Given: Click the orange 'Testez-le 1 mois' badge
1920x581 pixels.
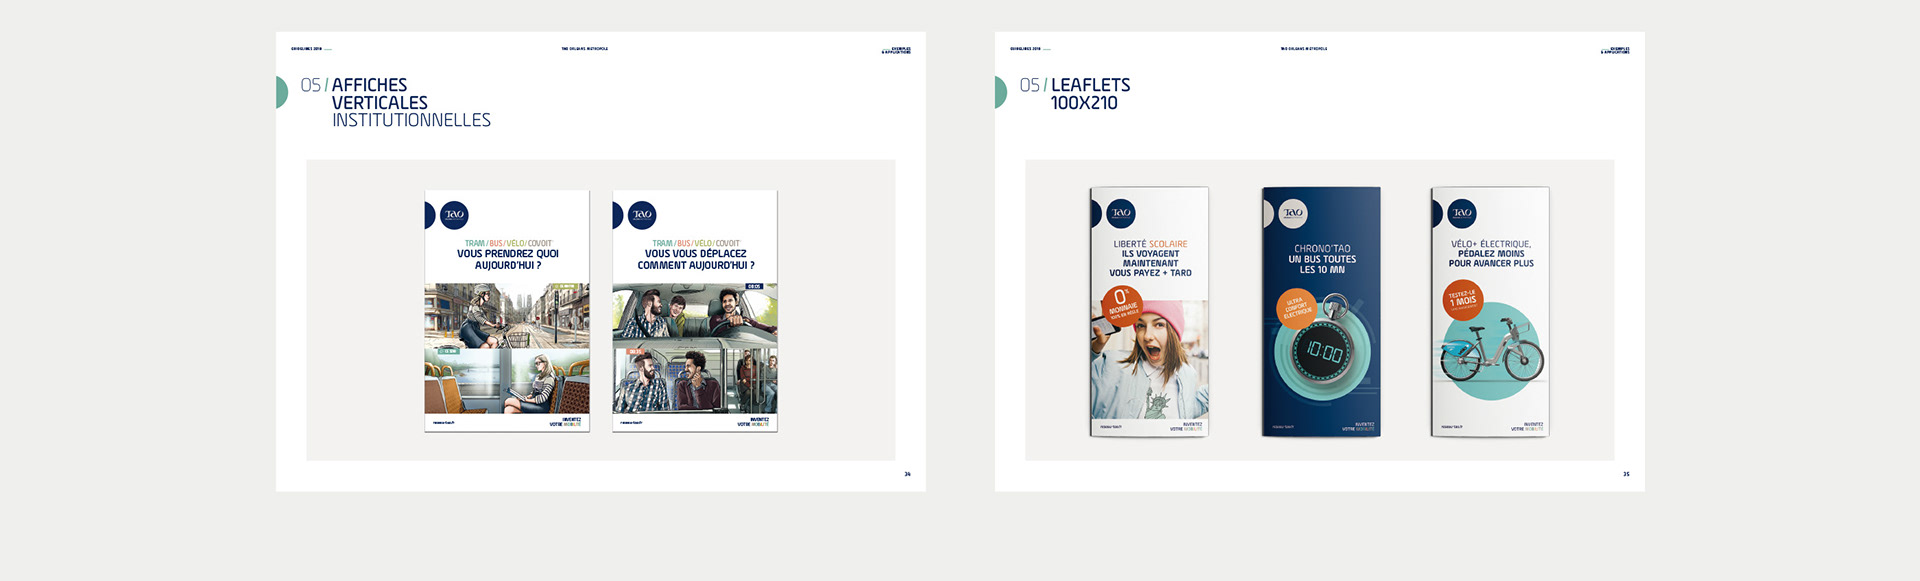Looking at the screenshot, I should pyautogui.click(x=1463, y=300).
